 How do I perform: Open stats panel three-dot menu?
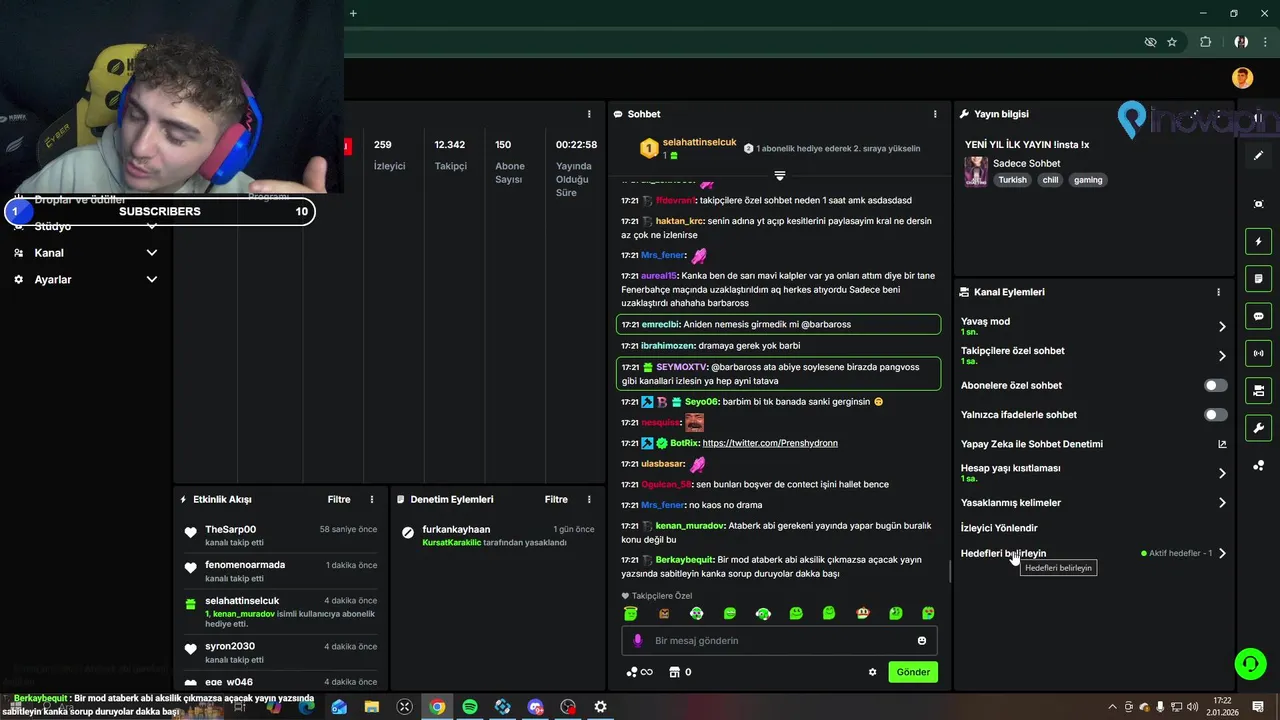589,114
